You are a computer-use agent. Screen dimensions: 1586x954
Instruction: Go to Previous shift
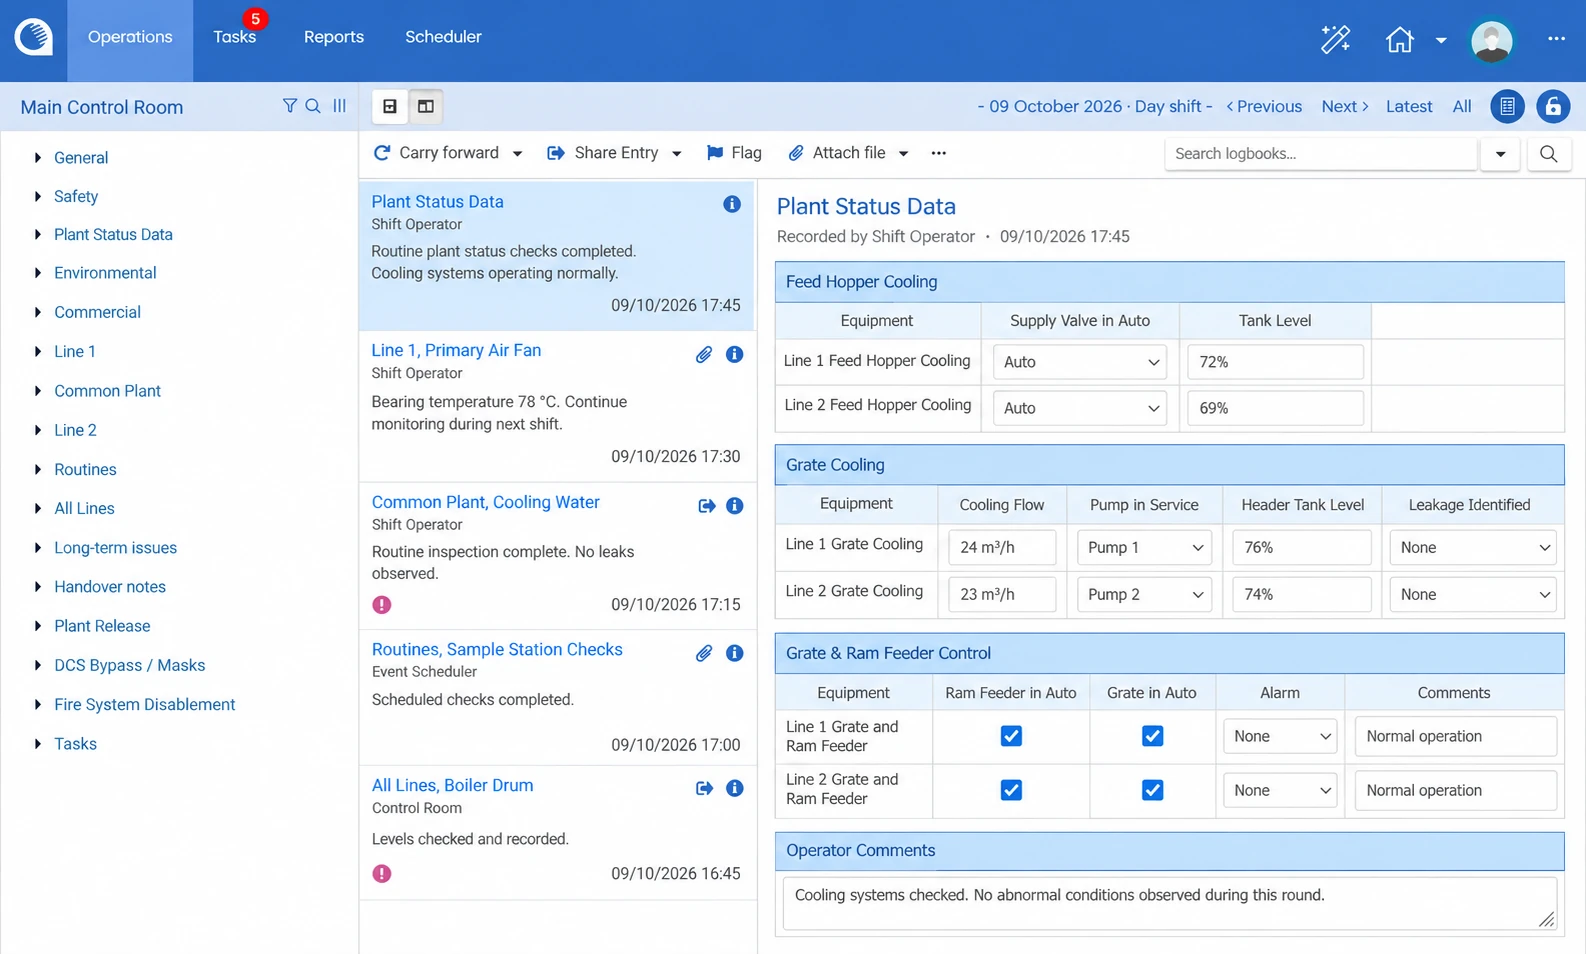[1264, 106]
